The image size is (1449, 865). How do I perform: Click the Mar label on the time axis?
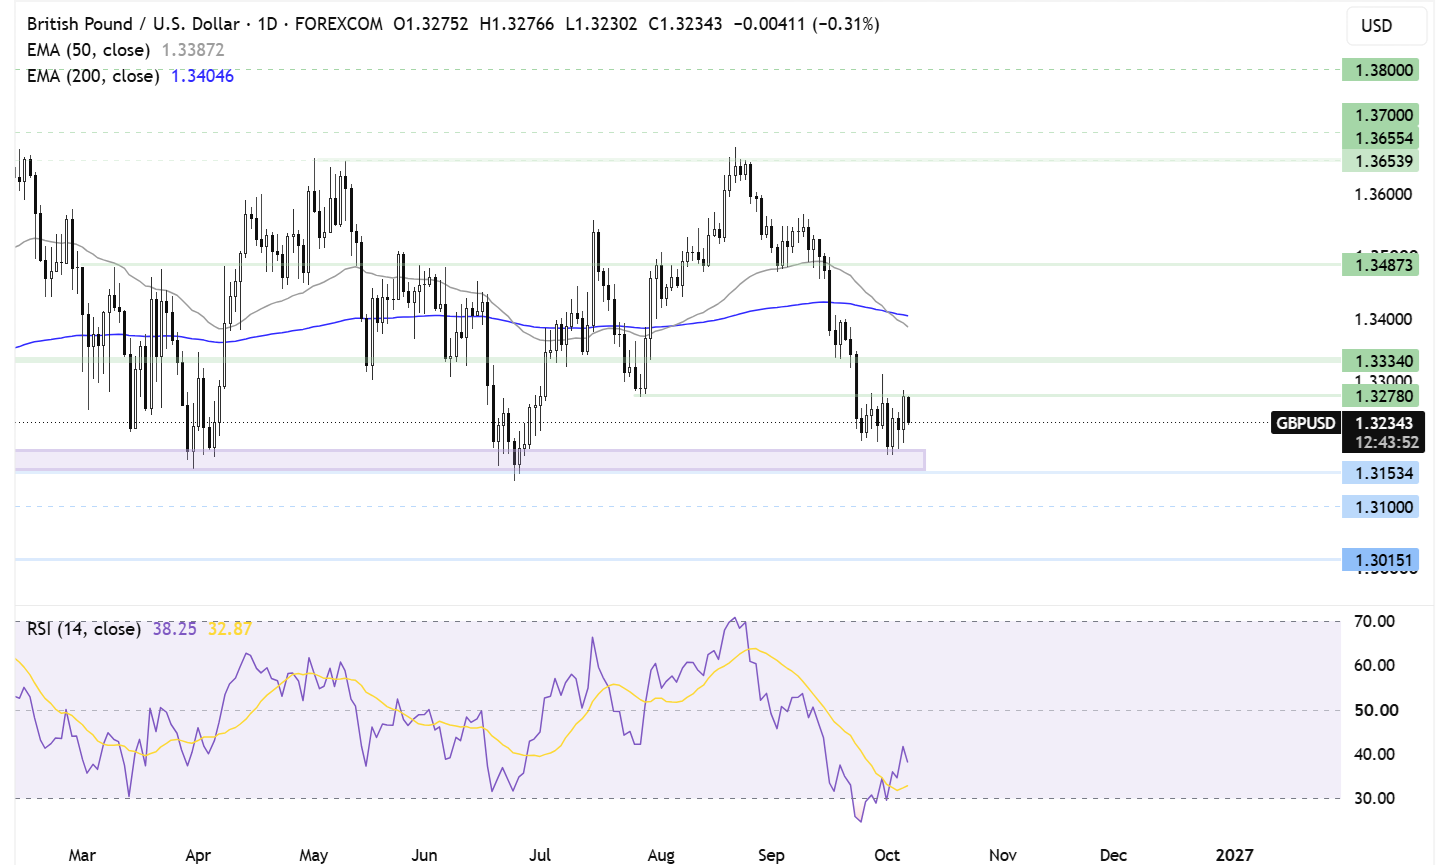point(82,855)
